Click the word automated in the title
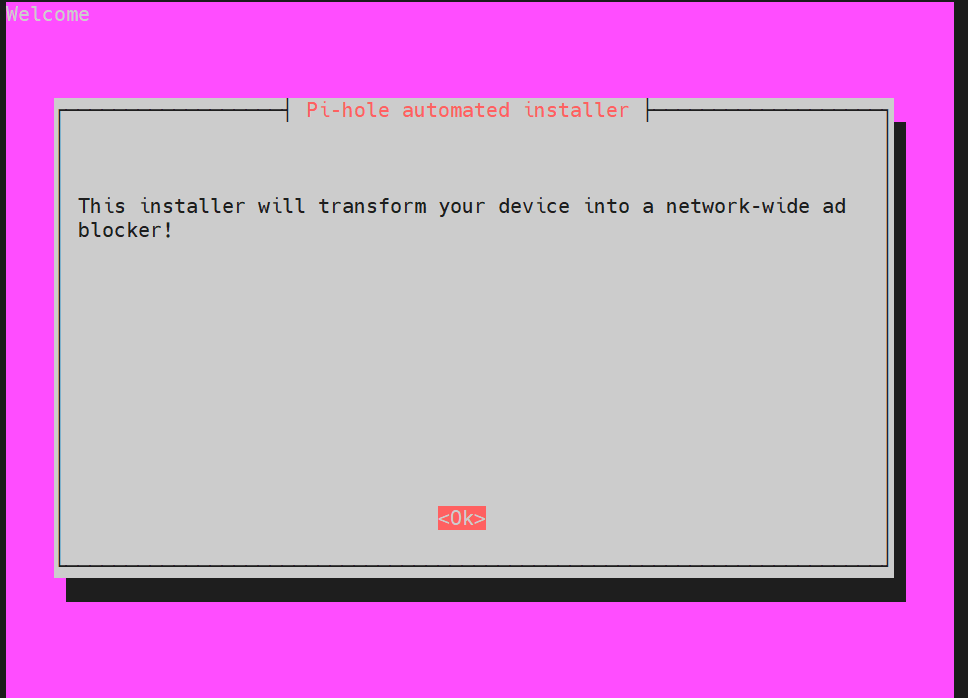Screen dimensions: 968x698 [456, 110]
